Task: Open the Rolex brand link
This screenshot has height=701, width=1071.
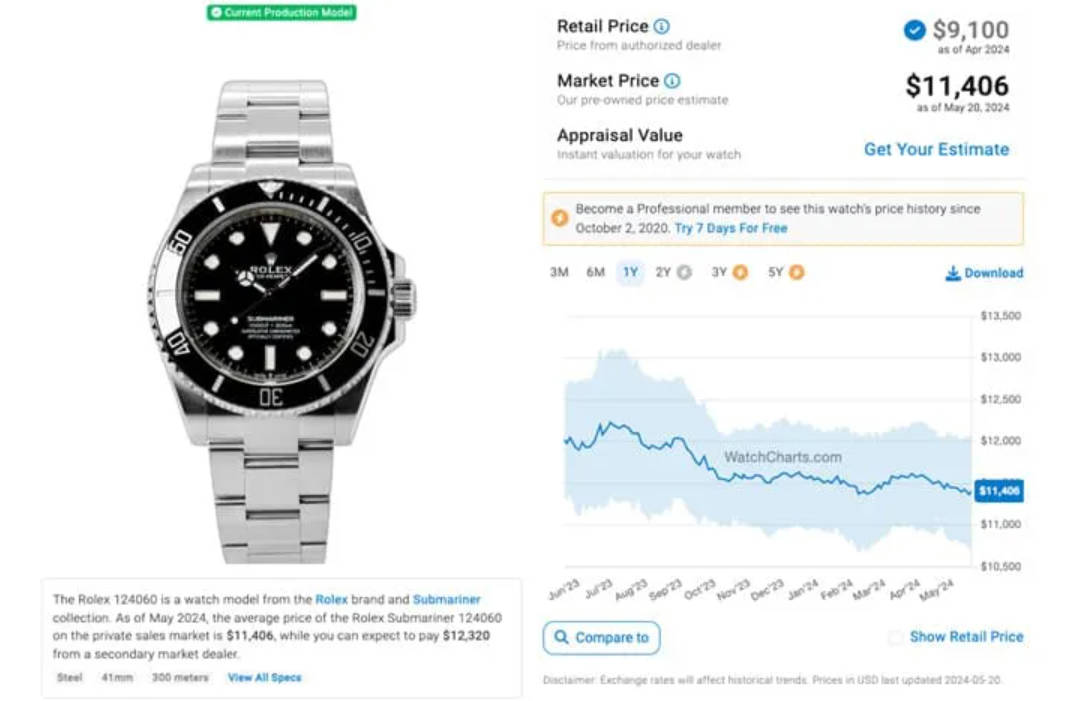Action: 331,599
